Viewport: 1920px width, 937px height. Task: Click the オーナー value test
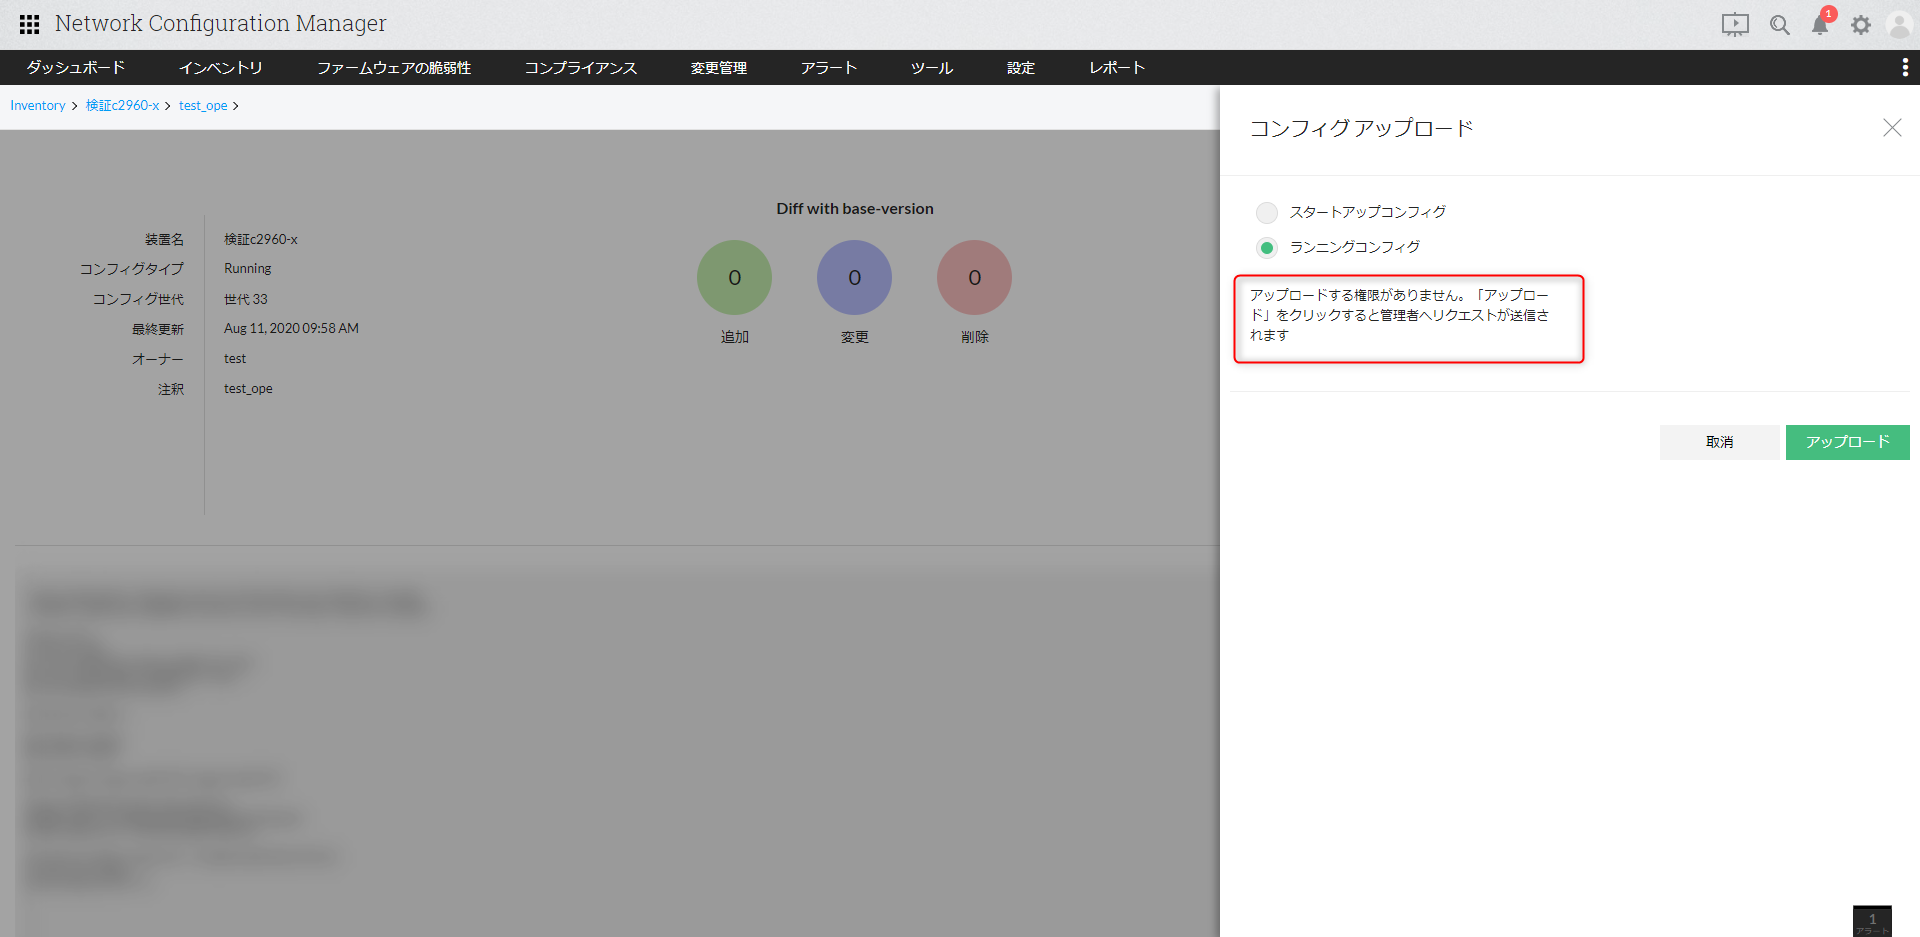tap(235, 359)
